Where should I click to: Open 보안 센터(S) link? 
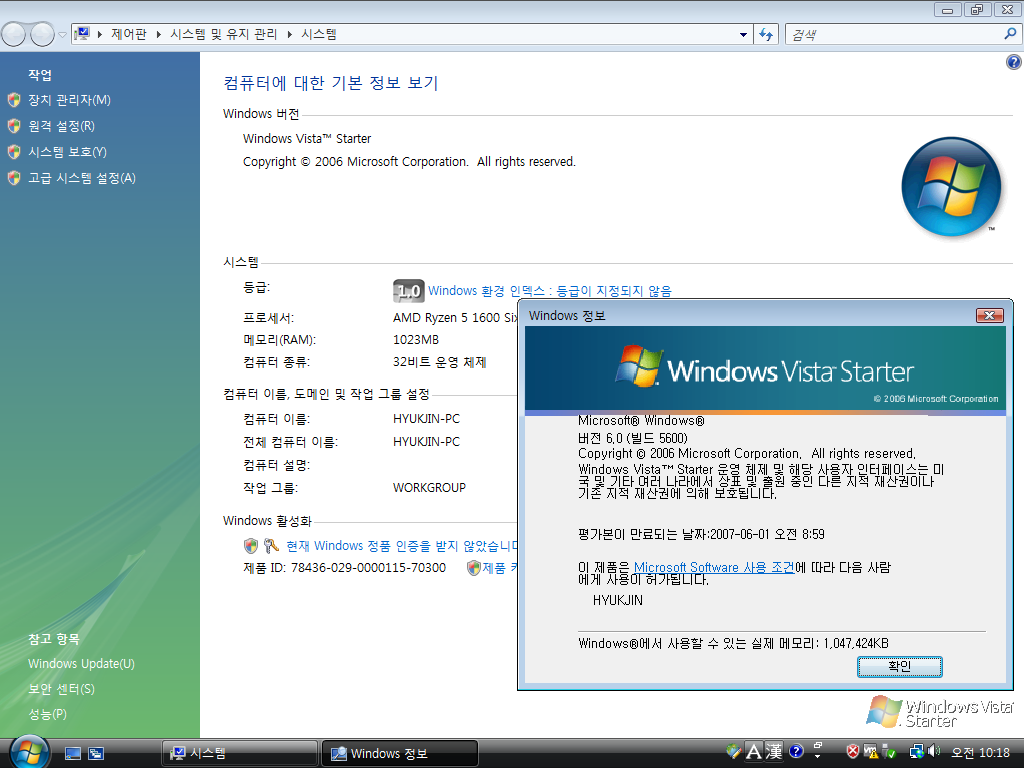coord(61,689)
